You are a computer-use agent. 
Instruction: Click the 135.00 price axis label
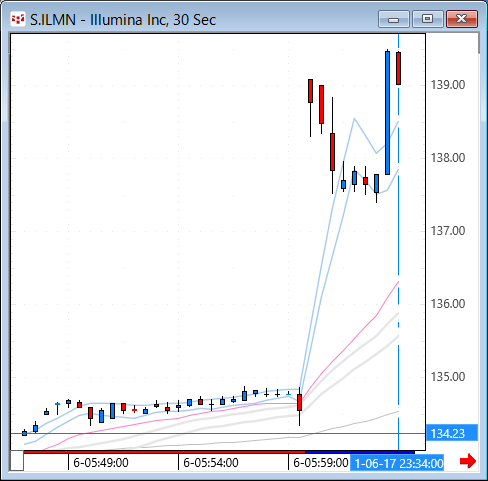(x=448, y=377)
